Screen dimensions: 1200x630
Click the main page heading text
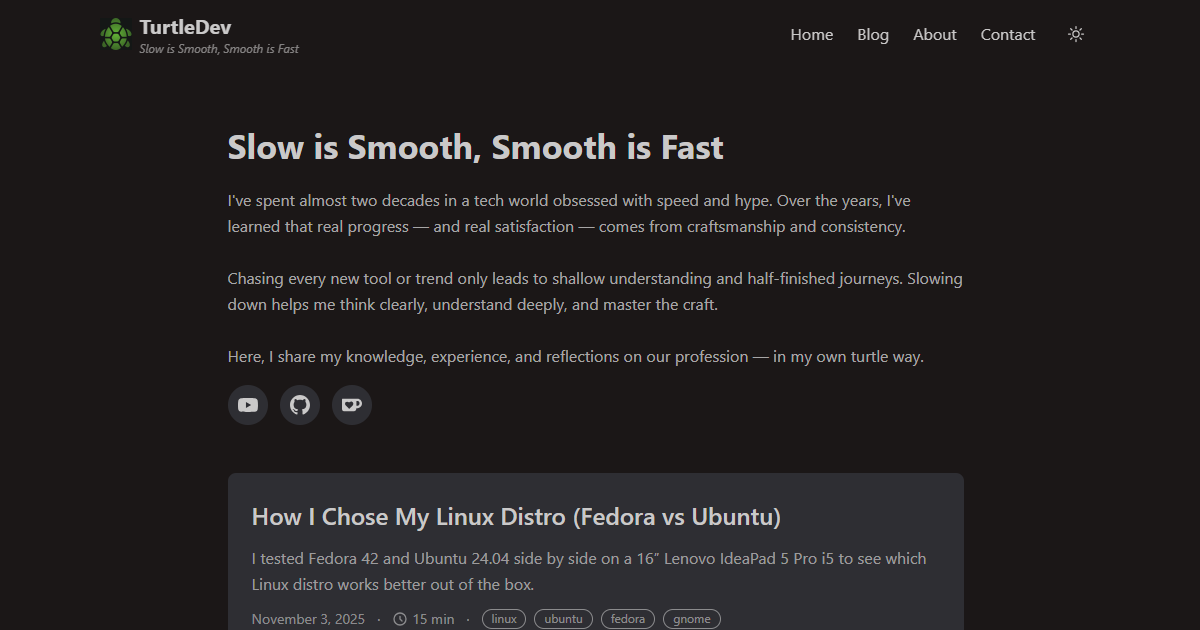pyautogui.click(x=475, y=148)
